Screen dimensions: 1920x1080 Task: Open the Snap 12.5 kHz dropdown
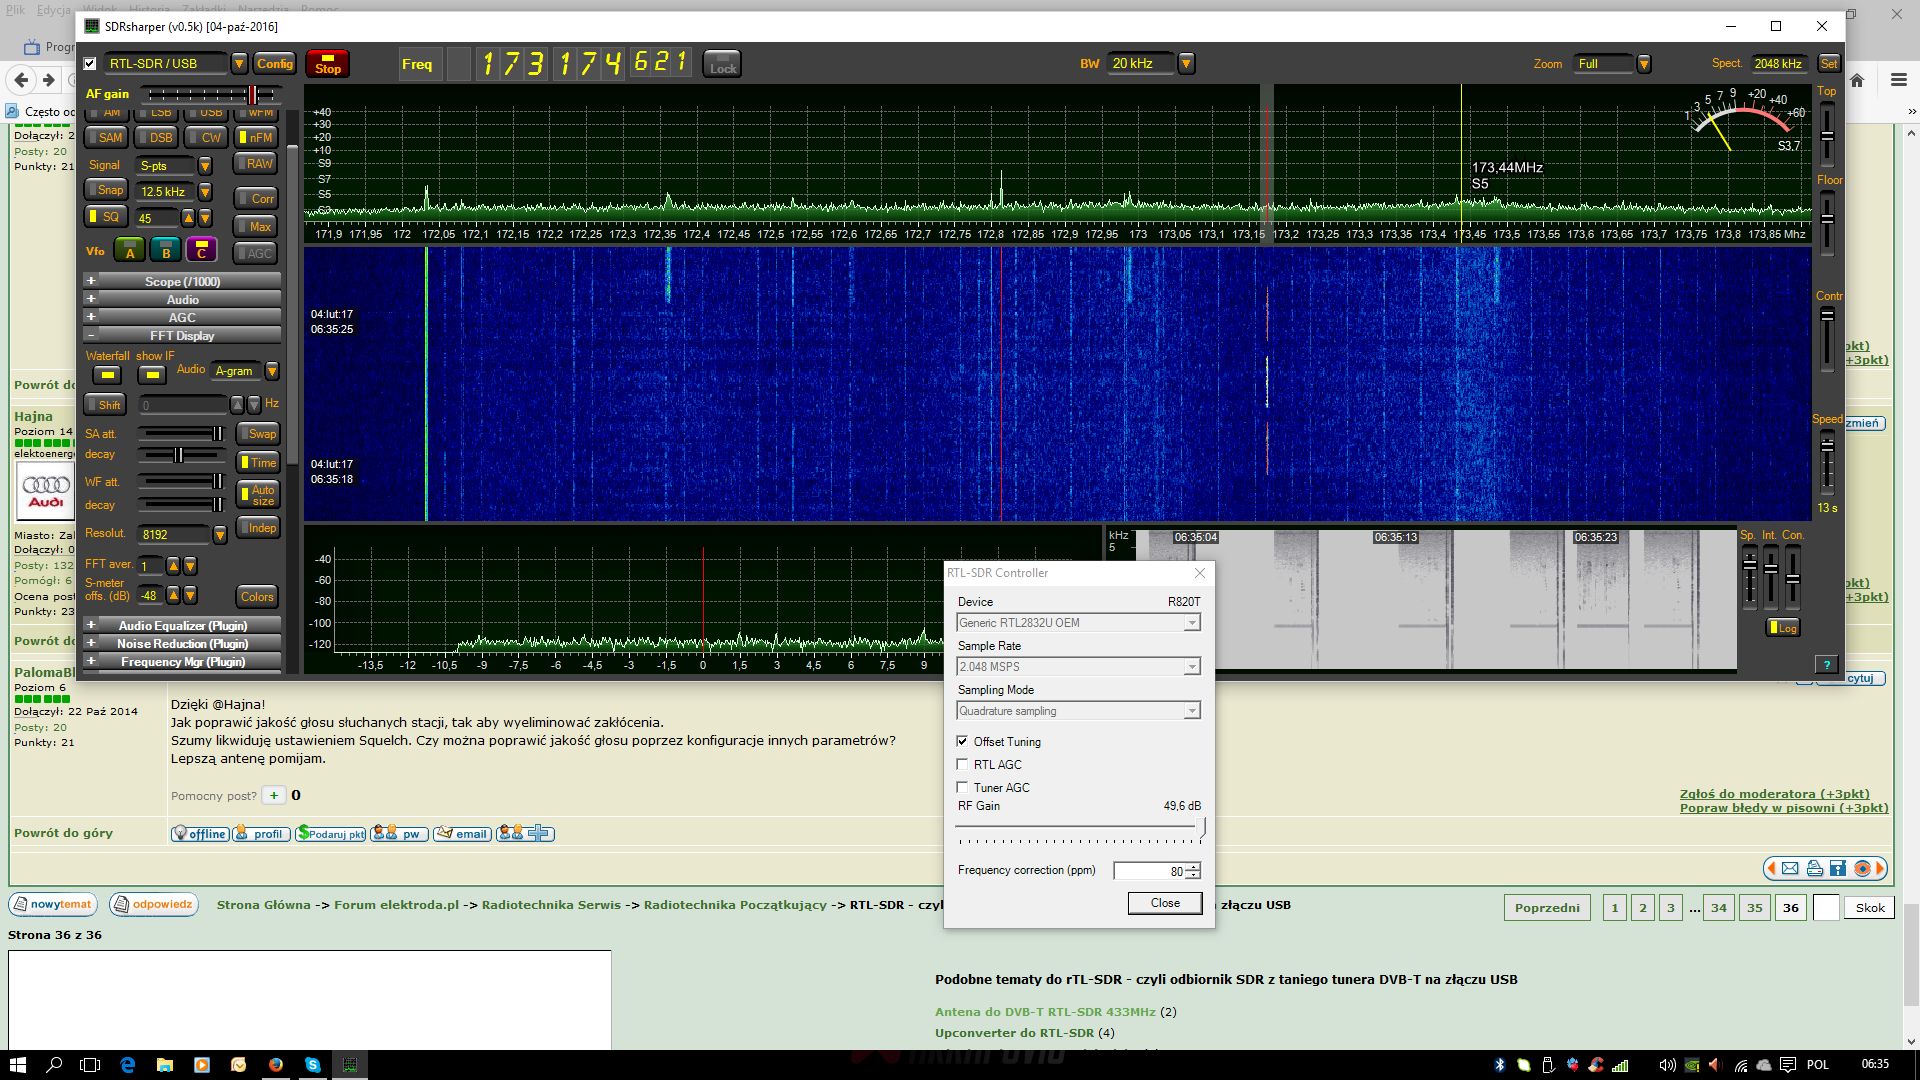pyautogui.click(x=205, y=191)
